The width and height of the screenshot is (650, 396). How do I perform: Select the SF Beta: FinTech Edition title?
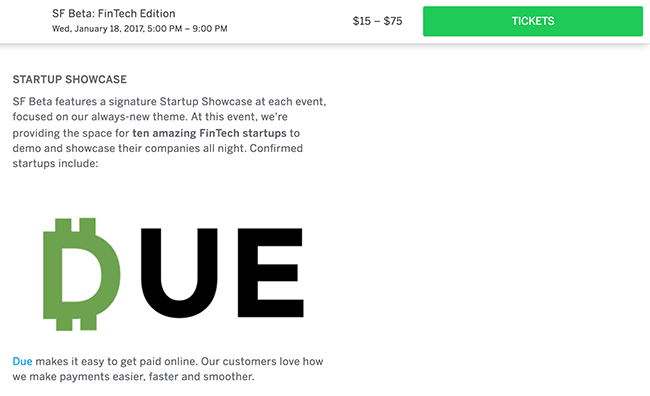point(114,13)
